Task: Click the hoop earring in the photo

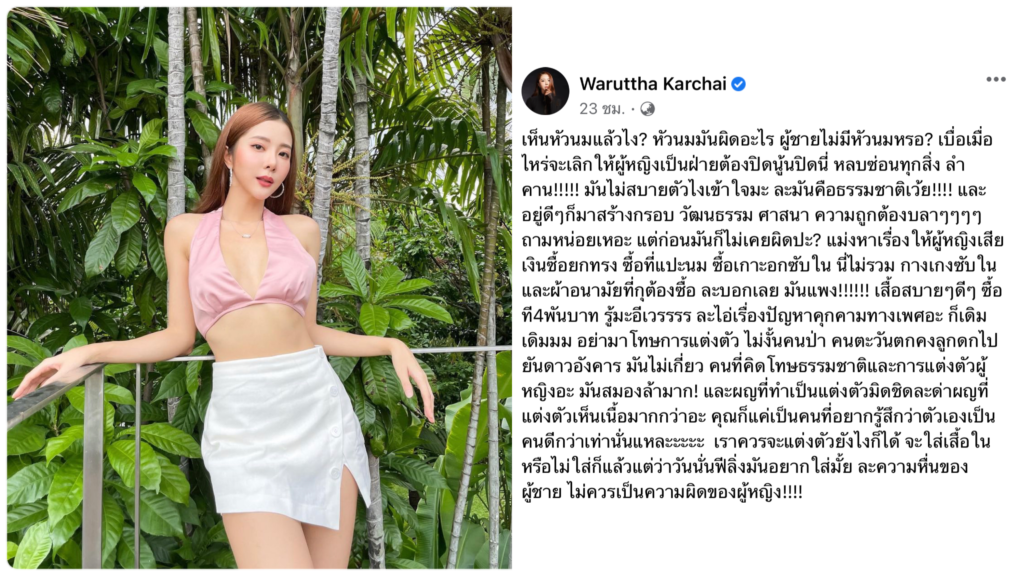Action: point(277,190)
